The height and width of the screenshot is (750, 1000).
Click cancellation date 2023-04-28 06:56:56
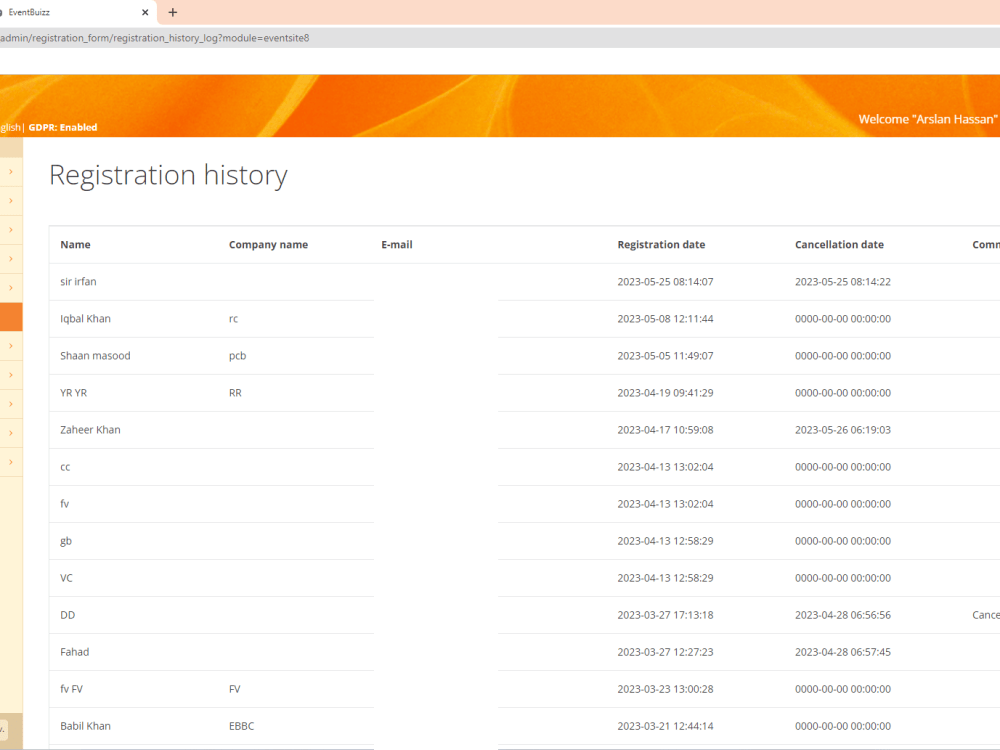(842, 615)
